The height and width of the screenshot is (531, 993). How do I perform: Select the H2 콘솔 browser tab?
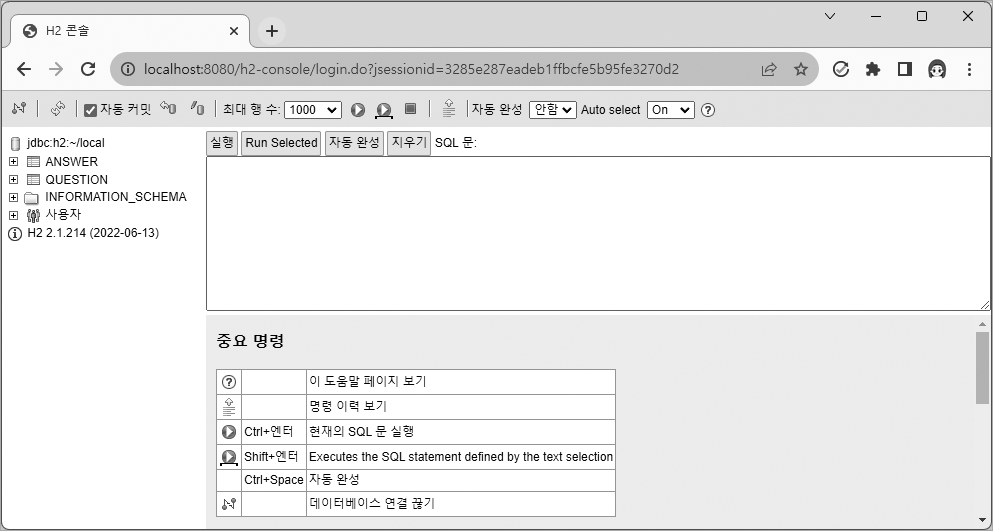tap(130, 31)
